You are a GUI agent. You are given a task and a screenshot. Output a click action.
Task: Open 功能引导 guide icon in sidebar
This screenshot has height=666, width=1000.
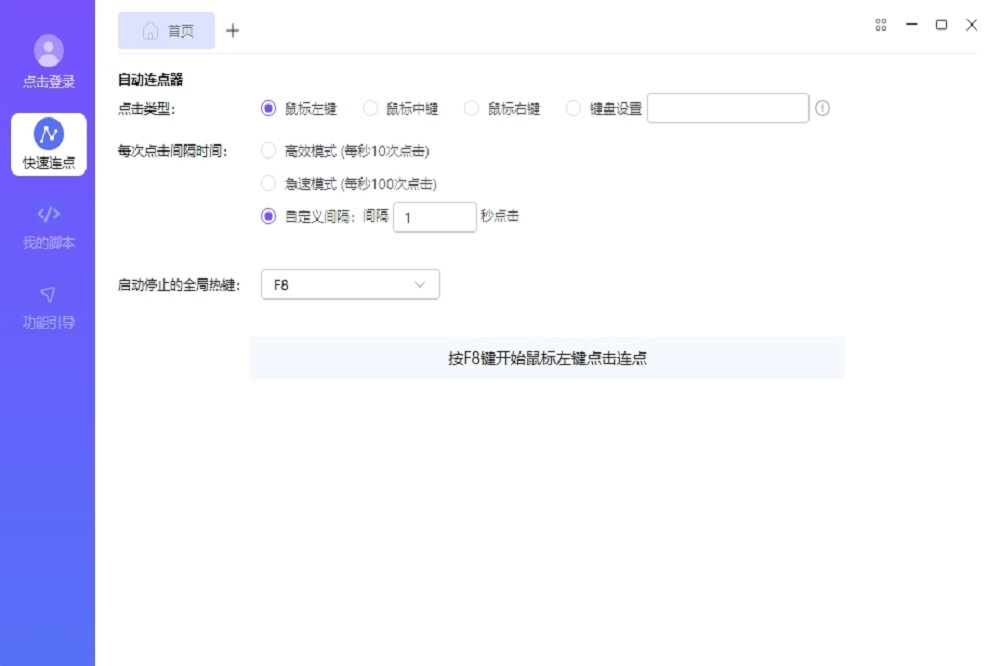[x=48, y=294]
